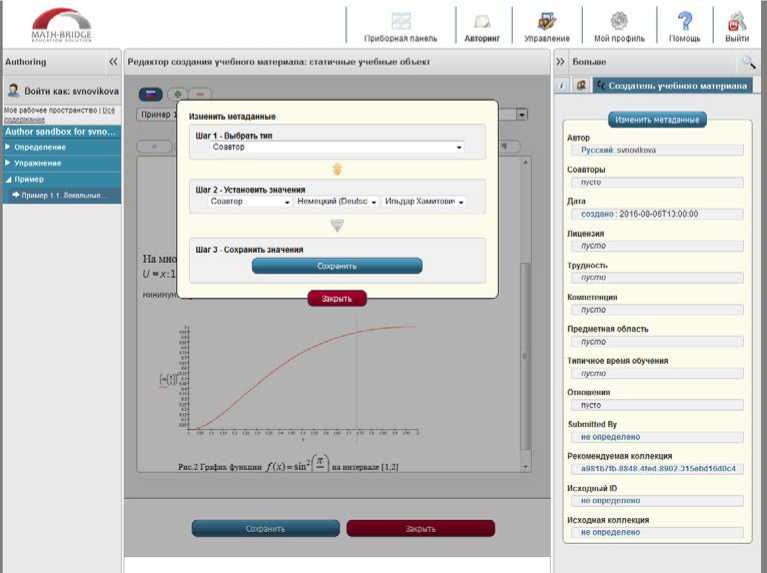Select the Создатель учебного материала tab
The height and width of the screenshot is (573, 767).
click(673, 86)
